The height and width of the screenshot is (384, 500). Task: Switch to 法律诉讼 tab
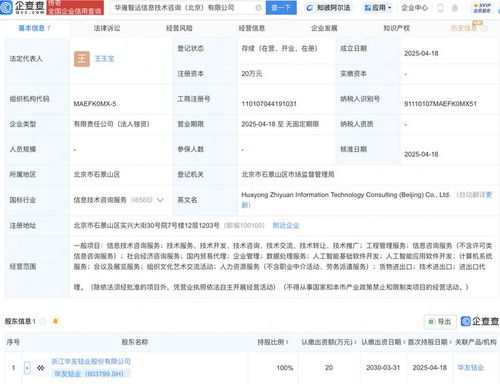(107, 28)
